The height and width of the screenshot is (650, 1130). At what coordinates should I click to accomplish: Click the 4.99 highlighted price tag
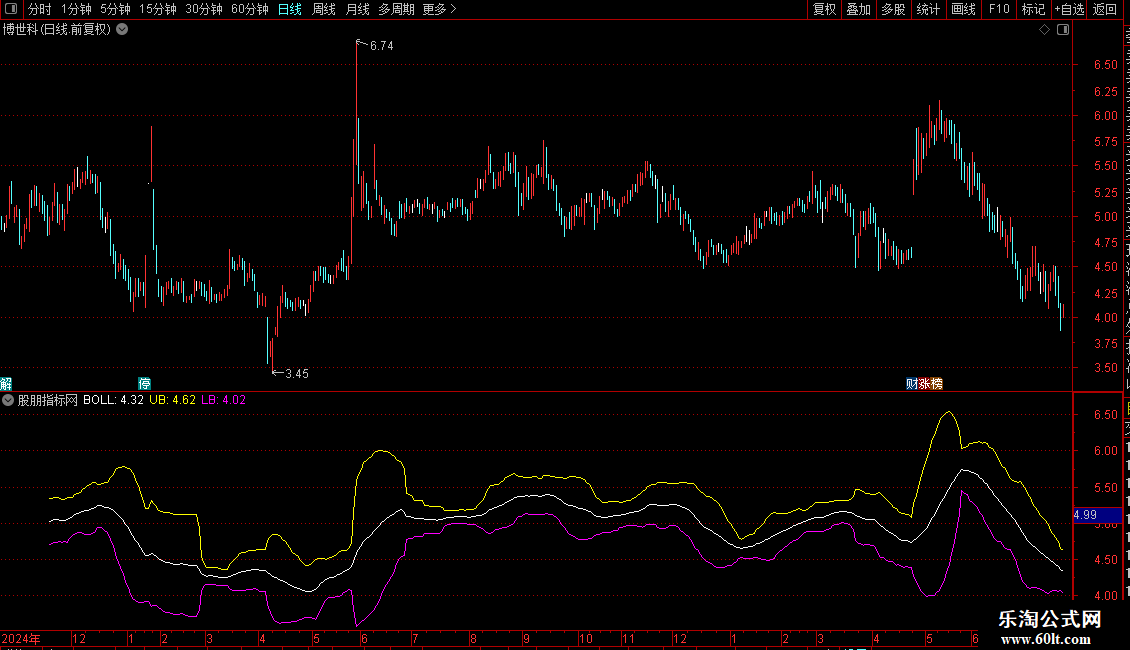coord(1097,515)
